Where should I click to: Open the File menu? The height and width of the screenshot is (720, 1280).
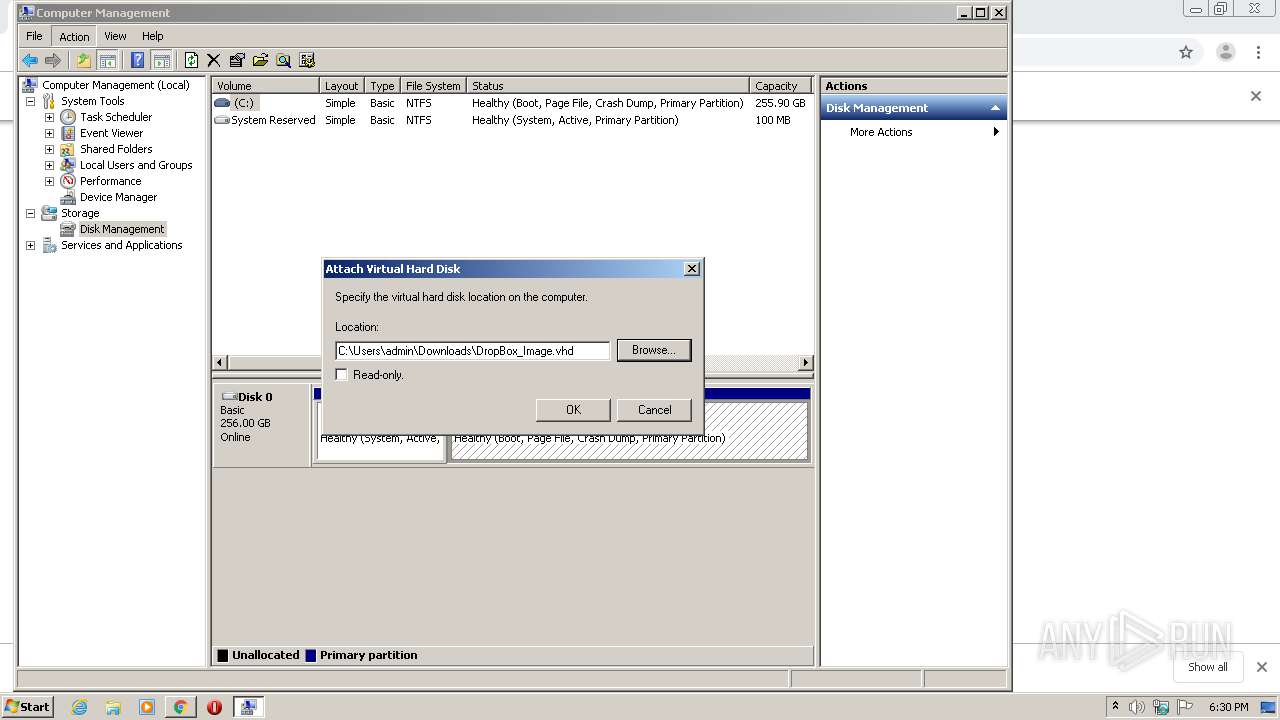click(34, 36)
